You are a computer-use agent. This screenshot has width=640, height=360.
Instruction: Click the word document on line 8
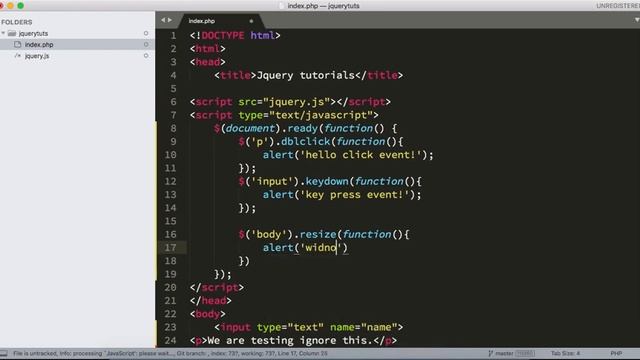[x=250, y=128]
